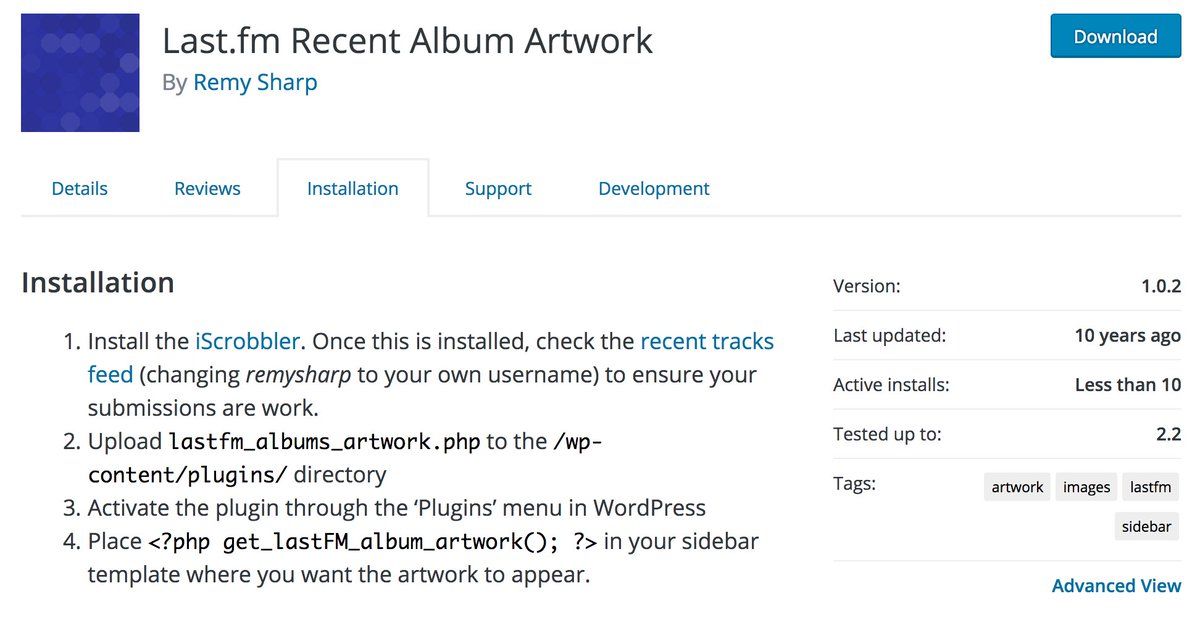Select the artwork tag

(1017, 487)
